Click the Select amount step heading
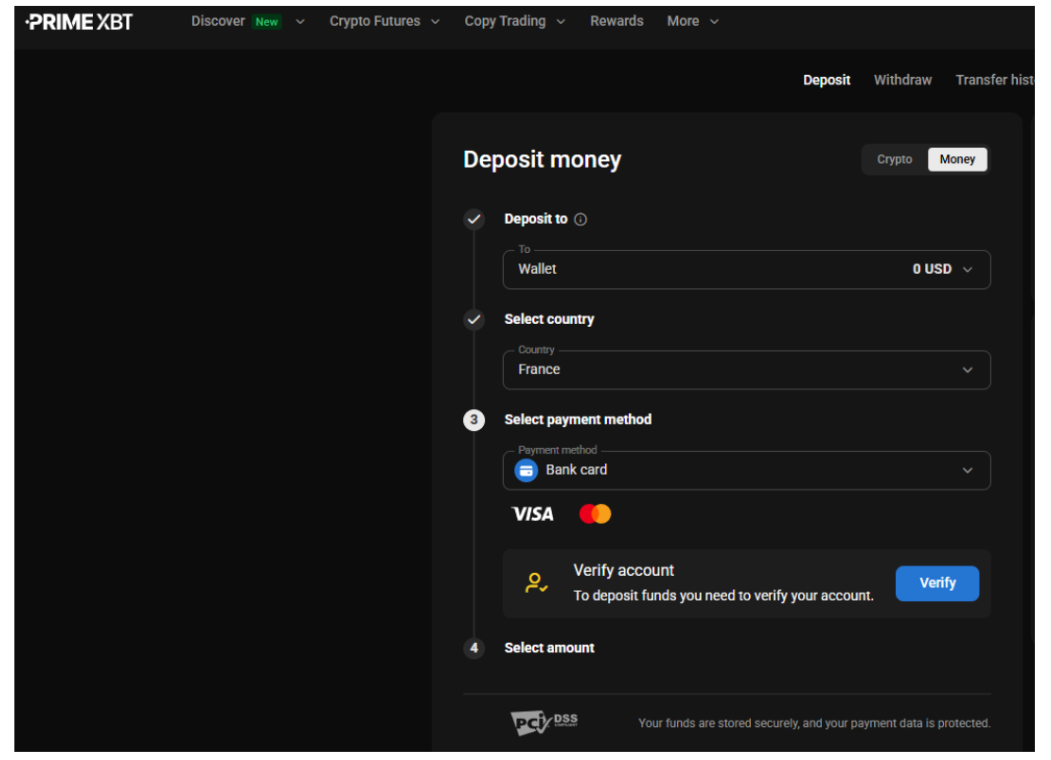 coord(549,648)
